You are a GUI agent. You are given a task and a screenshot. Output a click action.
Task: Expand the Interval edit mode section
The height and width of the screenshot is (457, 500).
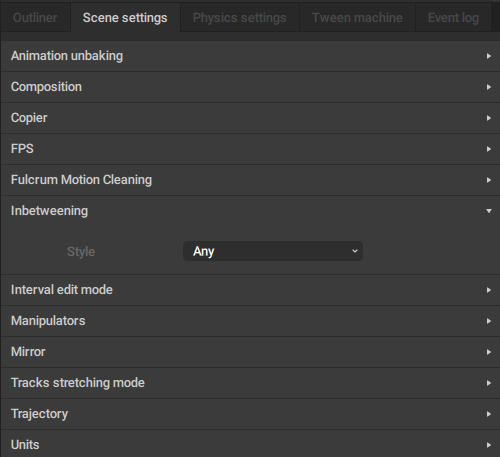(250, 290)
